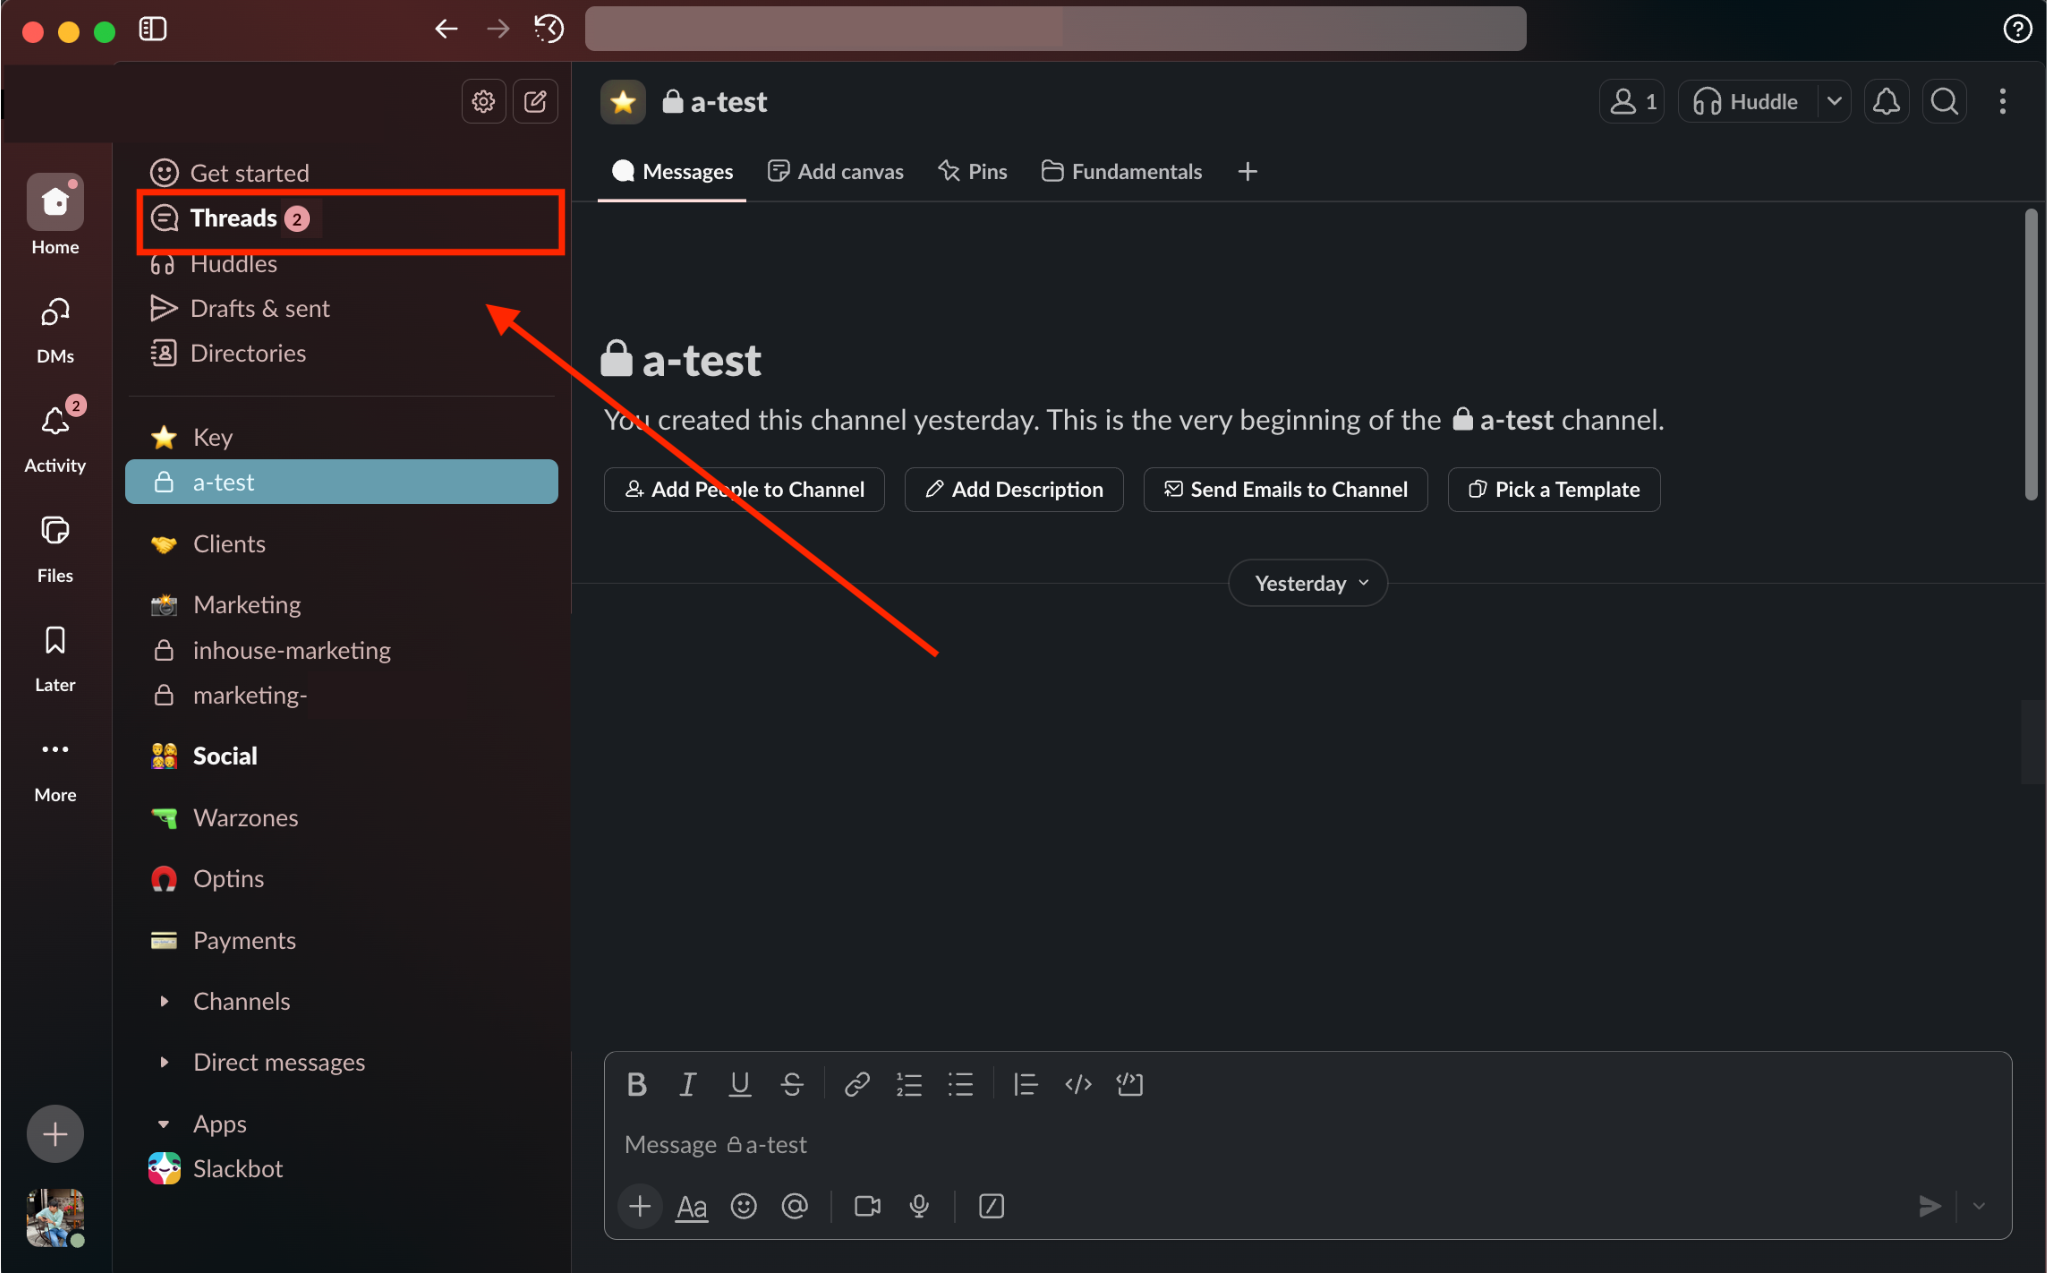Switch to the Pins tab
This screenshot has width=2048, height=1273.
[x=972, y=172]
